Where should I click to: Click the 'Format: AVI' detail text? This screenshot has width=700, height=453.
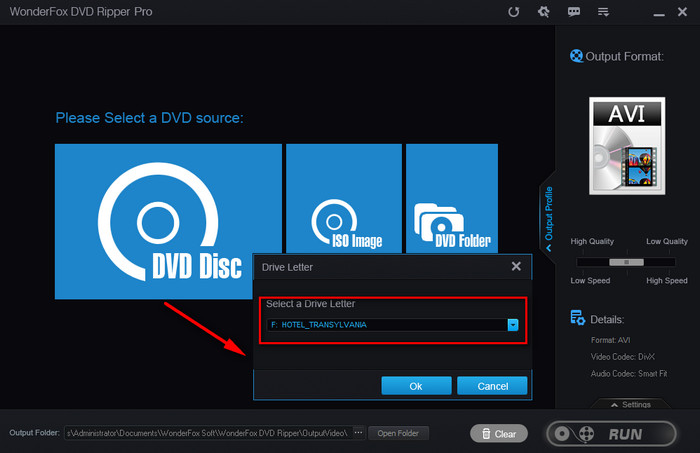(x=610, y=340)
